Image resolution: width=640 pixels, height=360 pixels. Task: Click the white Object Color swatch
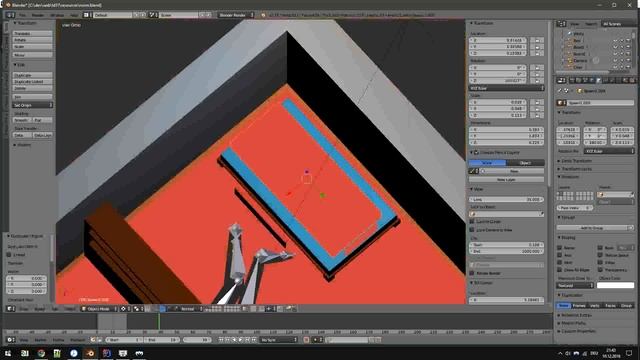point(616,285)
